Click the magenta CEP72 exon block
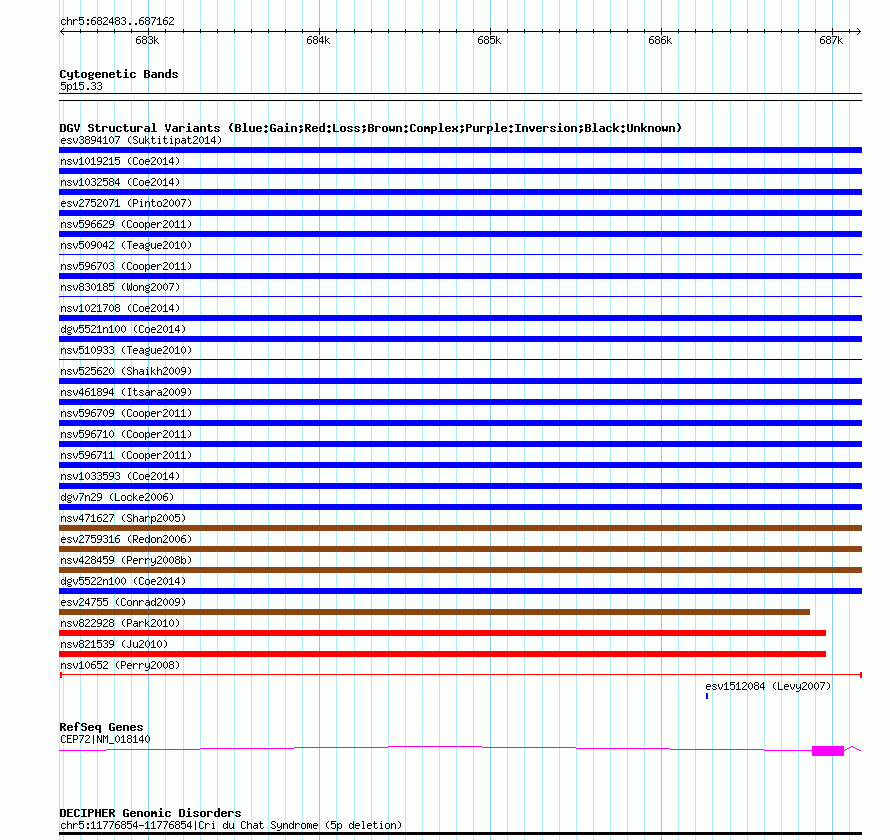 [x=828, y=751]
